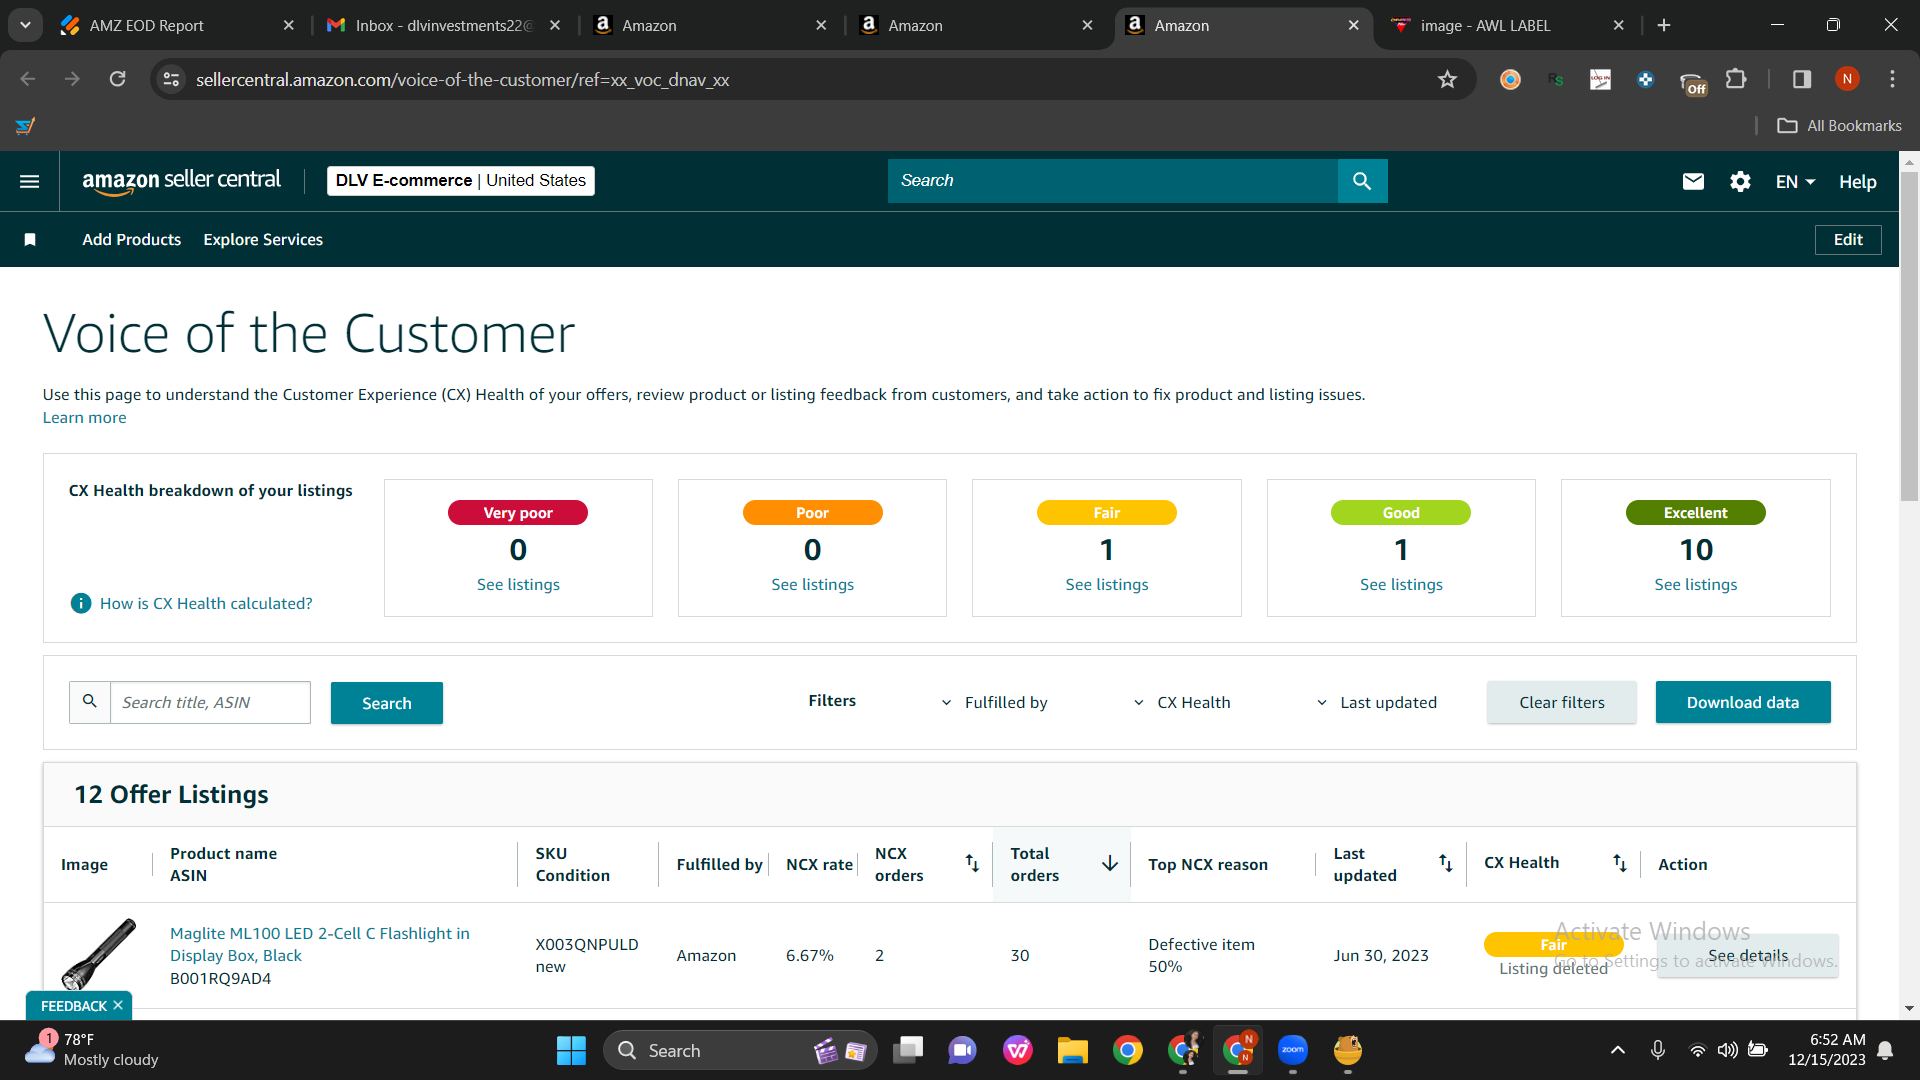
Task: Open File Explorer from the taskbar
Action: click(x=1073, y=1050)
